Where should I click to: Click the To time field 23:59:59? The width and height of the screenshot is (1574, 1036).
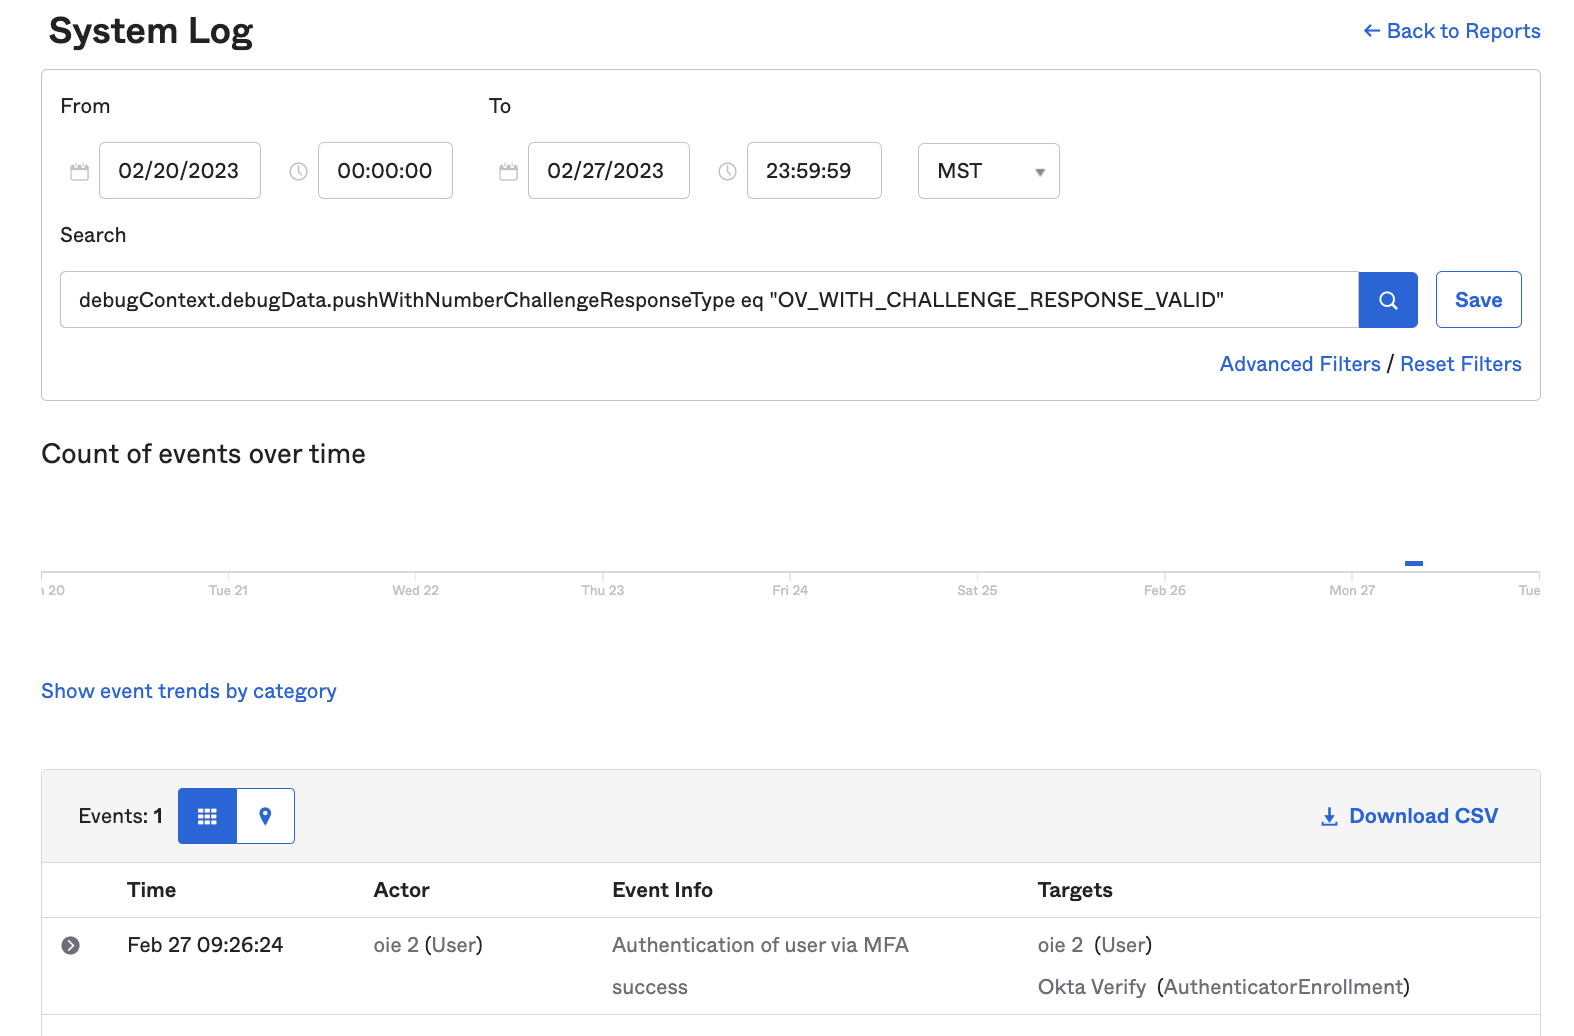(813, 171)
